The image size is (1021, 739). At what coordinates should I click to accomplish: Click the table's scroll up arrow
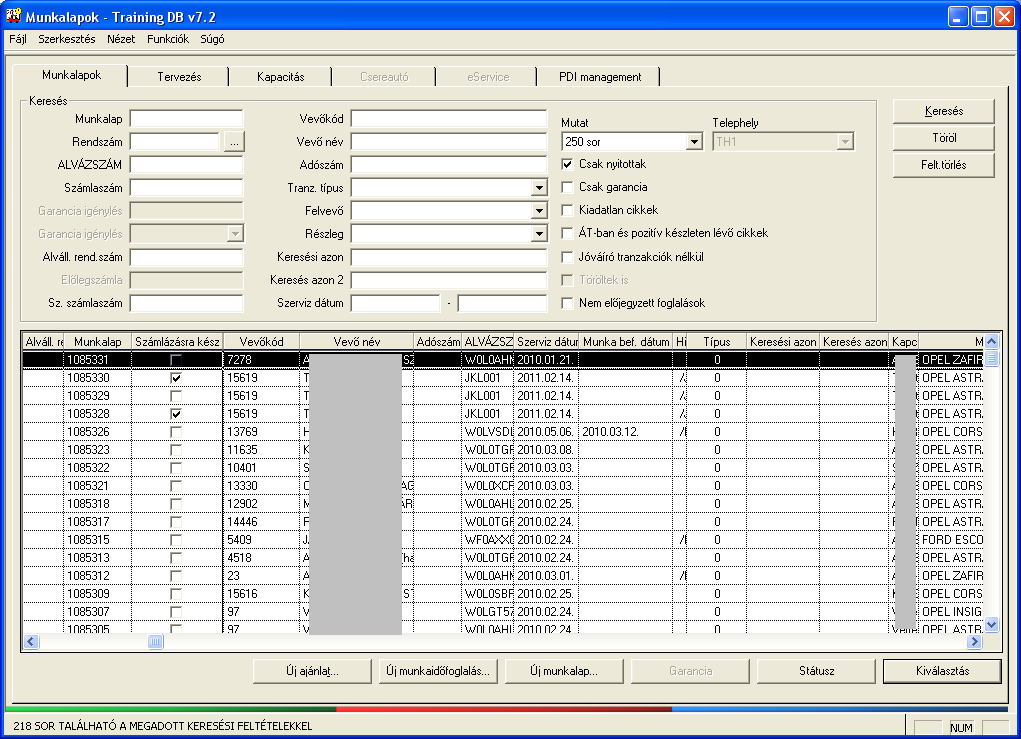pos(992,341)
